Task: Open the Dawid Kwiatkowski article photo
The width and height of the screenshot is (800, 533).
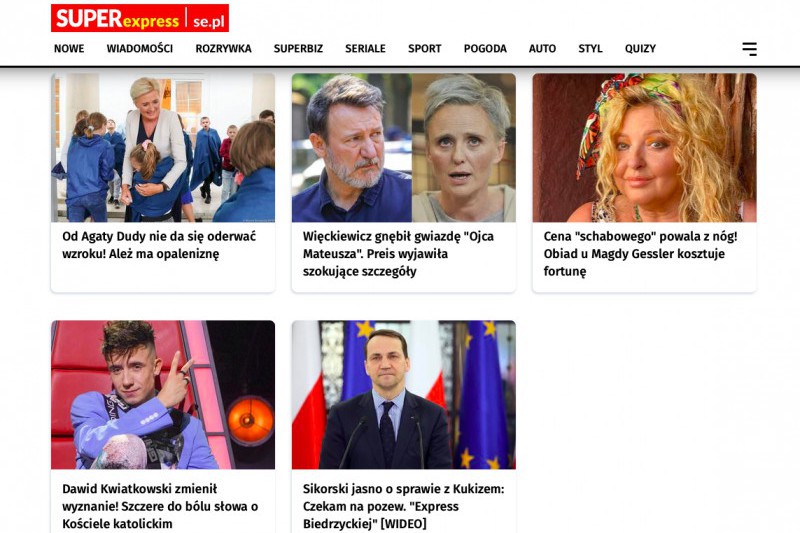Action: coord(163,395)
